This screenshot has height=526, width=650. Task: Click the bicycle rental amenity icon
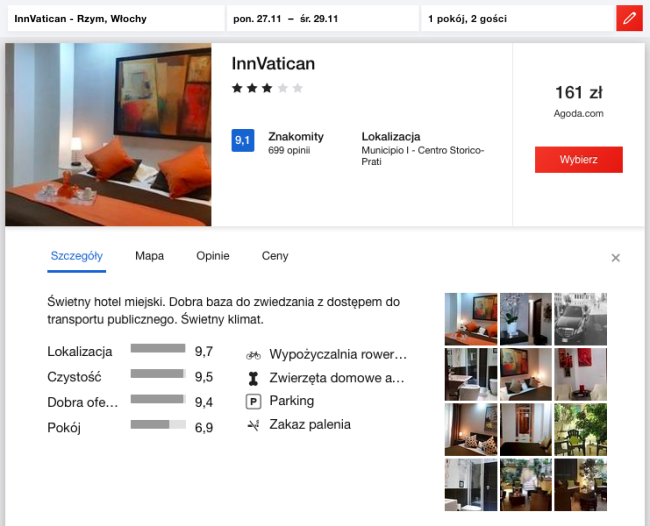(253, 355)
